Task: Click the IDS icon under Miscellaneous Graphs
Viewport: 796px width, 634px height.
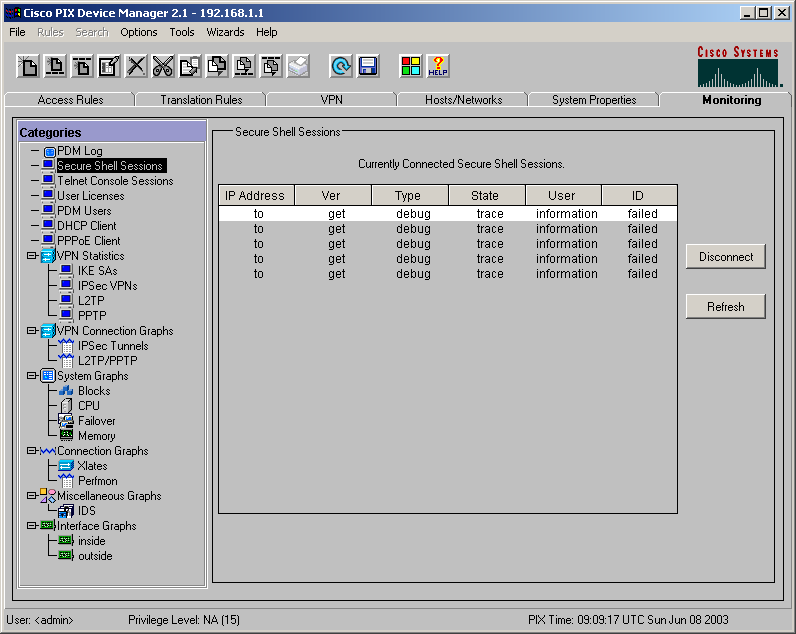Action: (x=66, y=511)
